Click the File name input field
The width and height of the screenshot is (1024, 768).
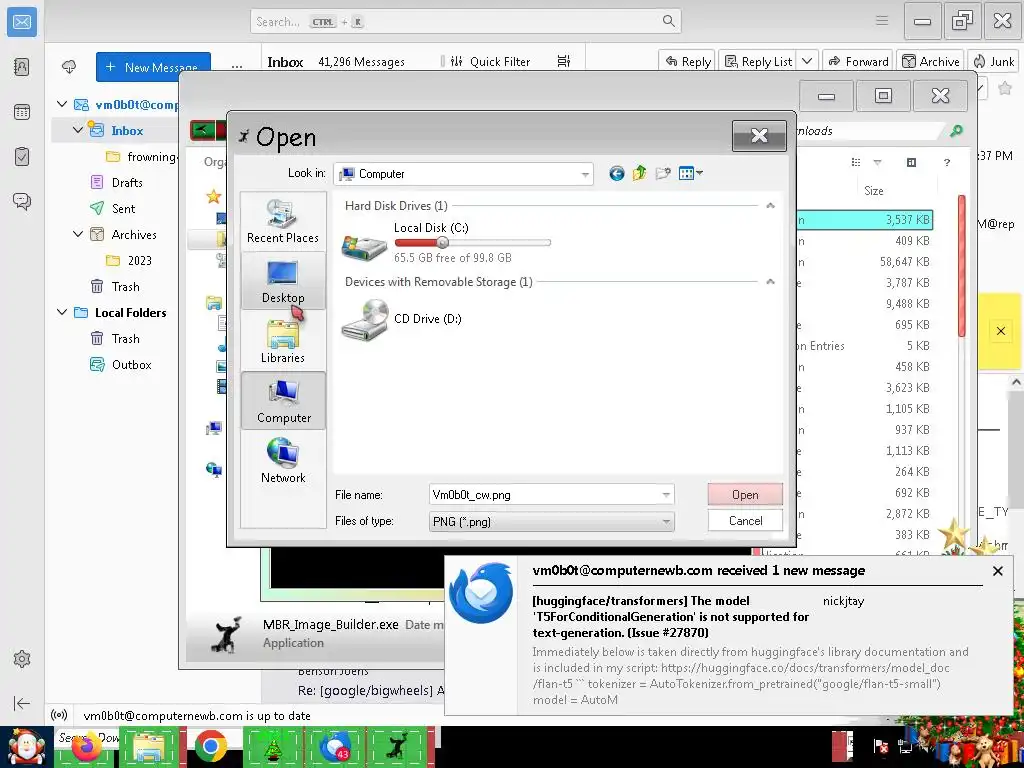tap(552, 495)
